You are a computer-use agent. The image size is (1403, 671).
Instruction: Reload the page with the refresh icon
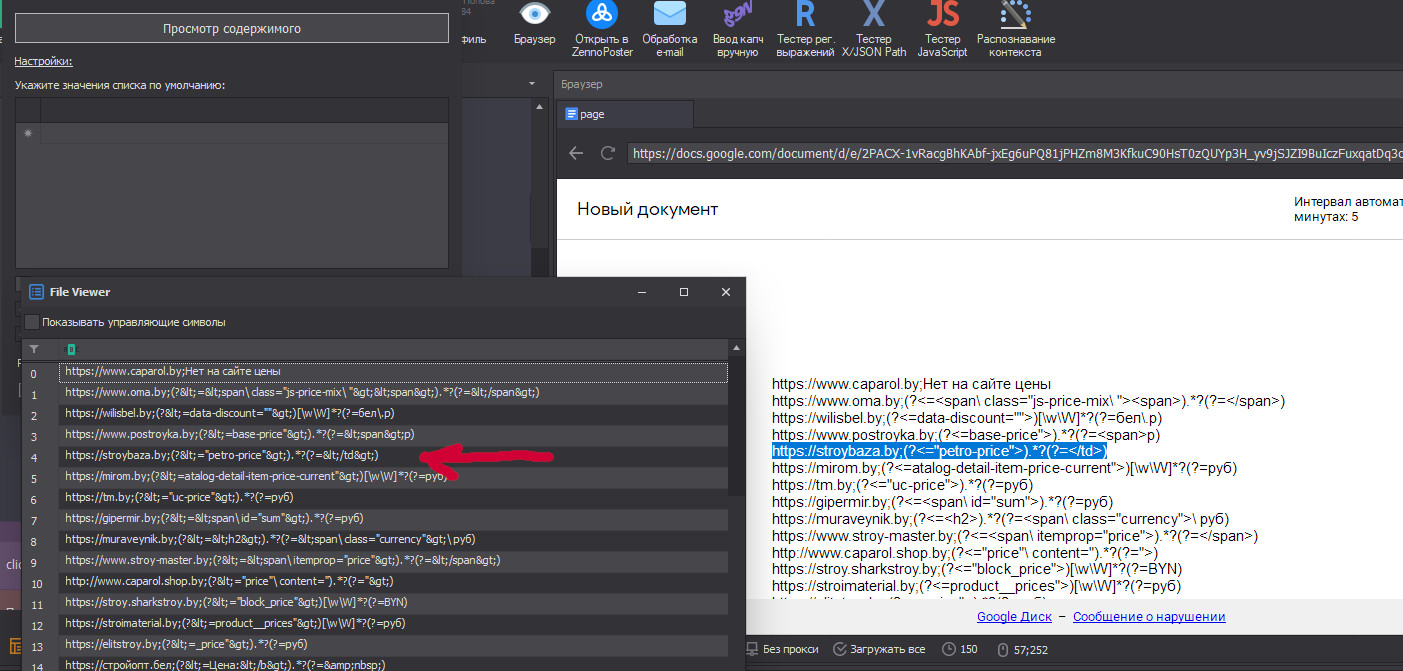tap(607, 153)
